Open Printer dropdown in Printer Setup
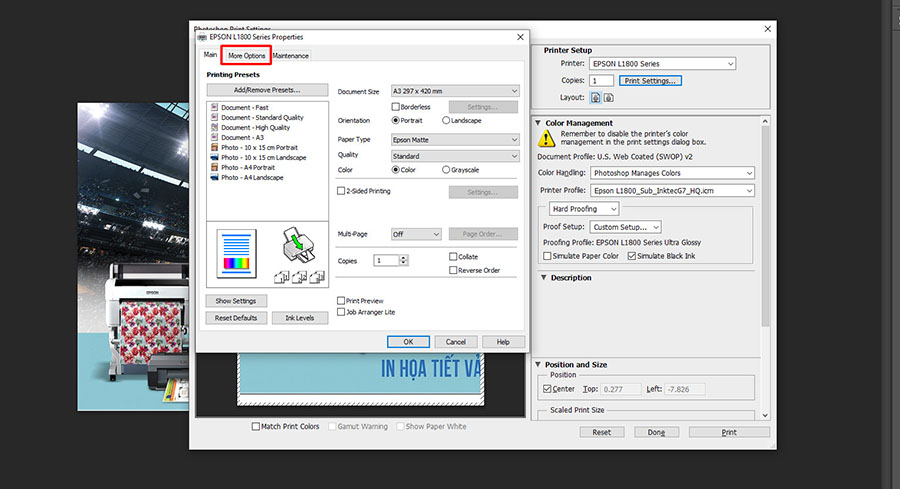 coord(662,64)
